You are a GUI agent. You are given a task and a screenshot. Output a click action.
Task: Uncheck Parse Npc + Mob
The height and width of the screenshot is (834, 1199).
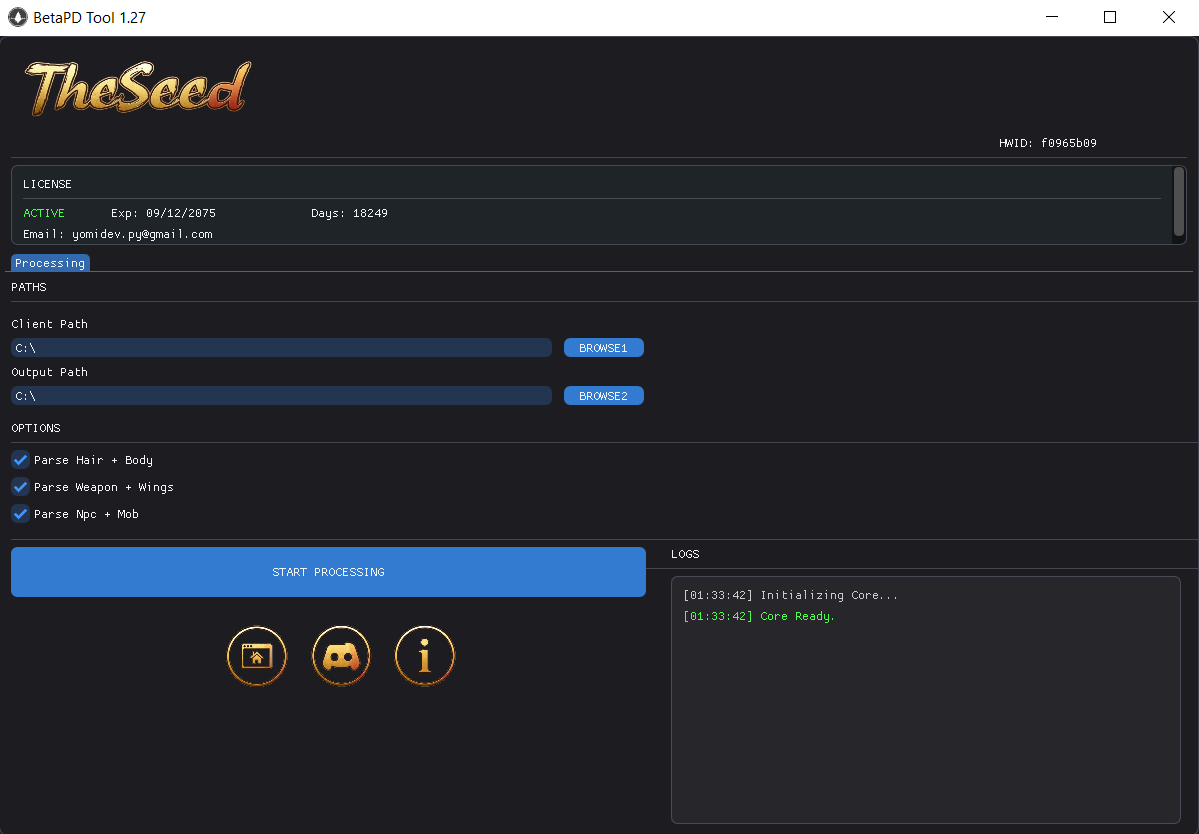click(20, 514)
